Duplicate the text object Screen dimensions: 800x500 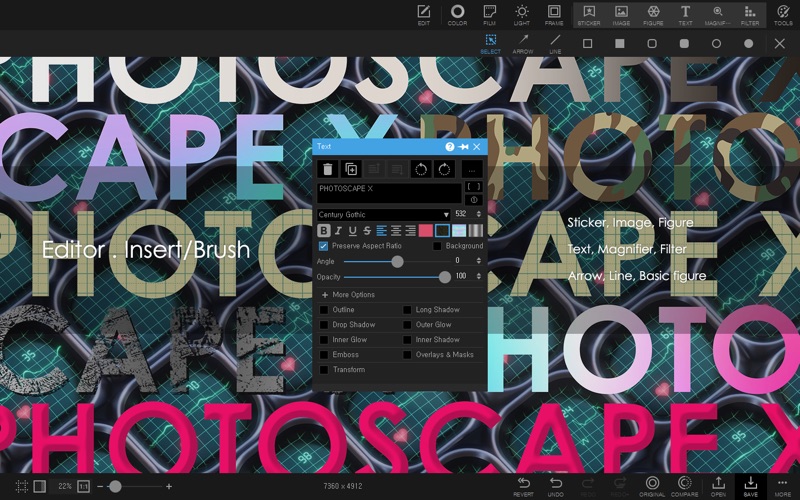tap(351, 169)
